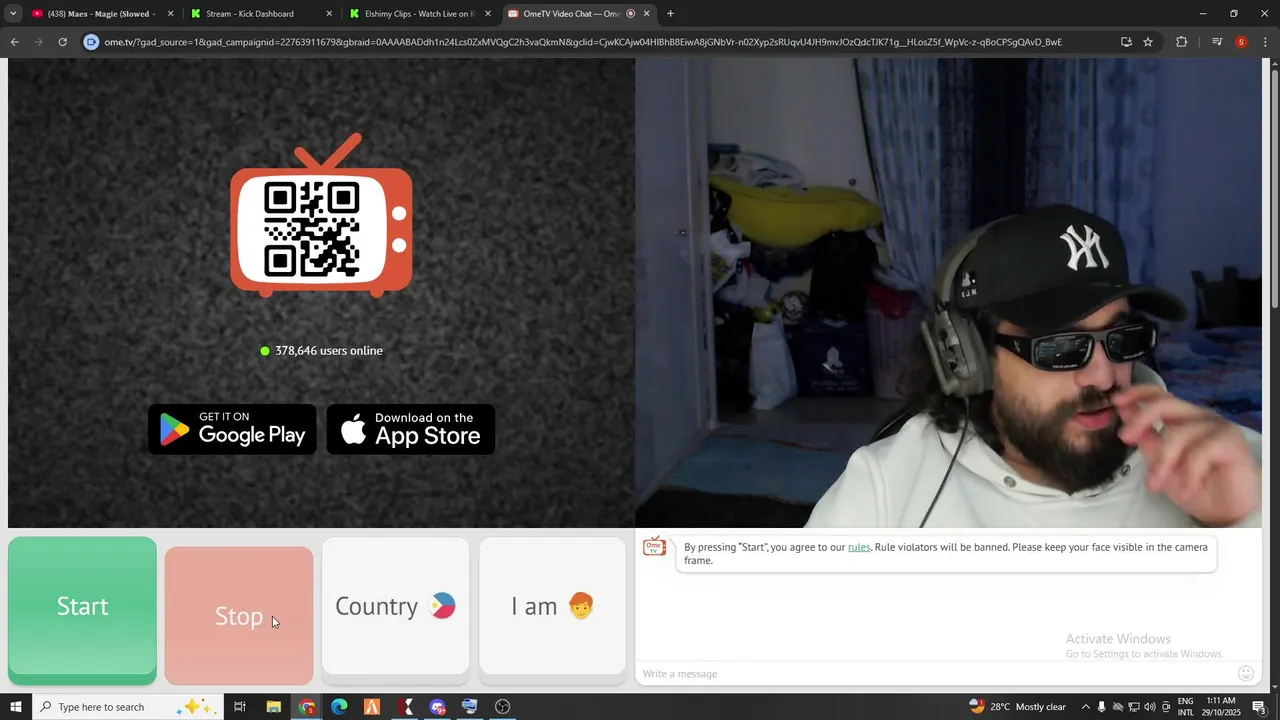
Task: Click the green Start button
Action: pyautogui.click(x=82, y=610)
